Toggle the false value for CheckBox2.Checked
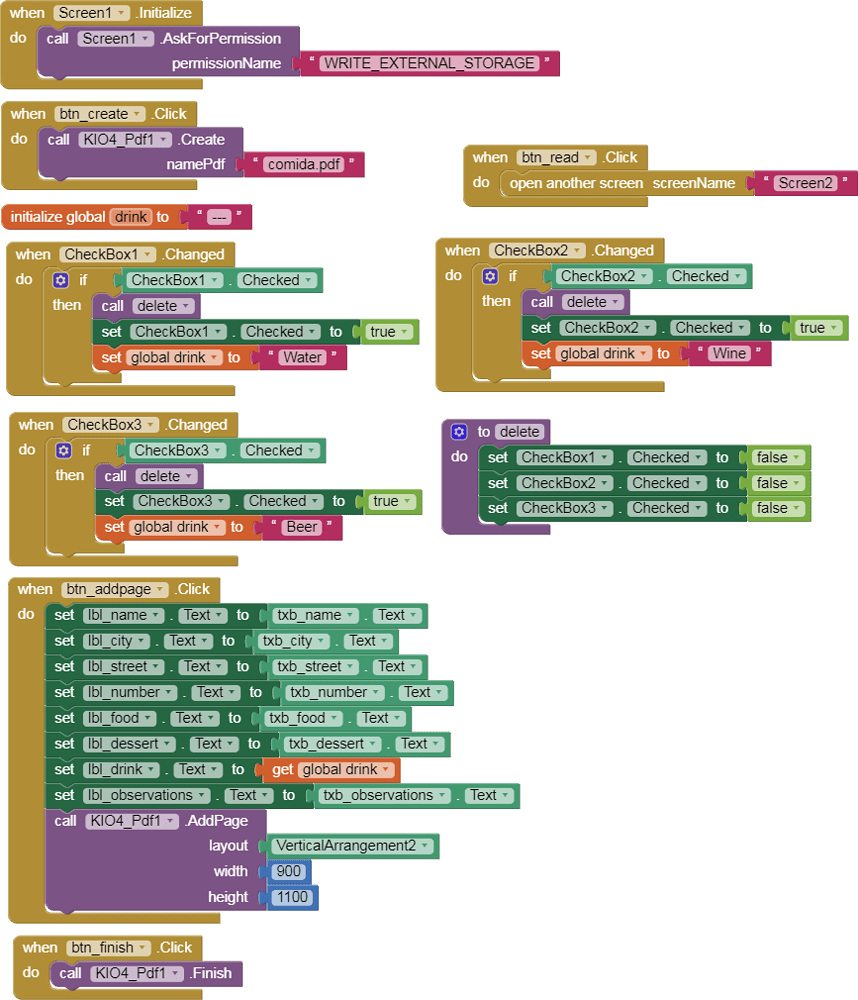 pos(779,483)
